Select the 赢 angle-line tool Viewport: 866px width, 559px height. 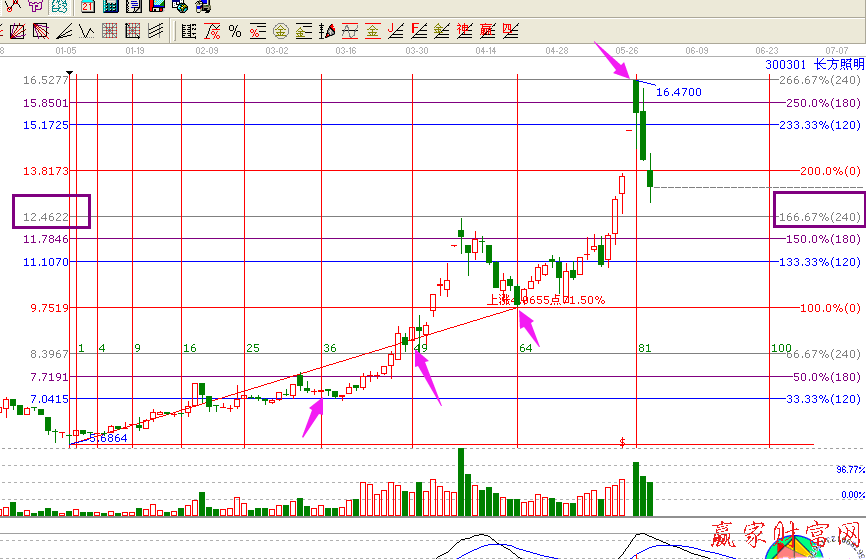(x=487, y=31)
